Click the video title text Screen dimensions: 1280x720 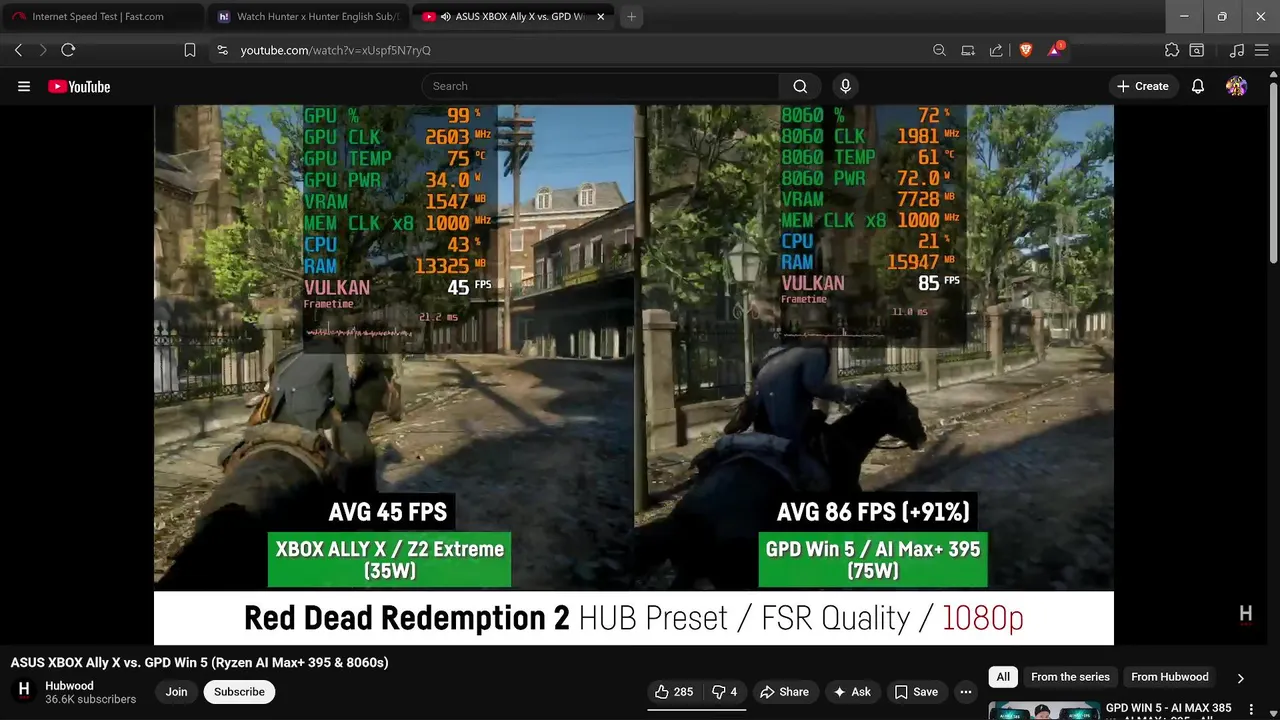pos(200,662)
